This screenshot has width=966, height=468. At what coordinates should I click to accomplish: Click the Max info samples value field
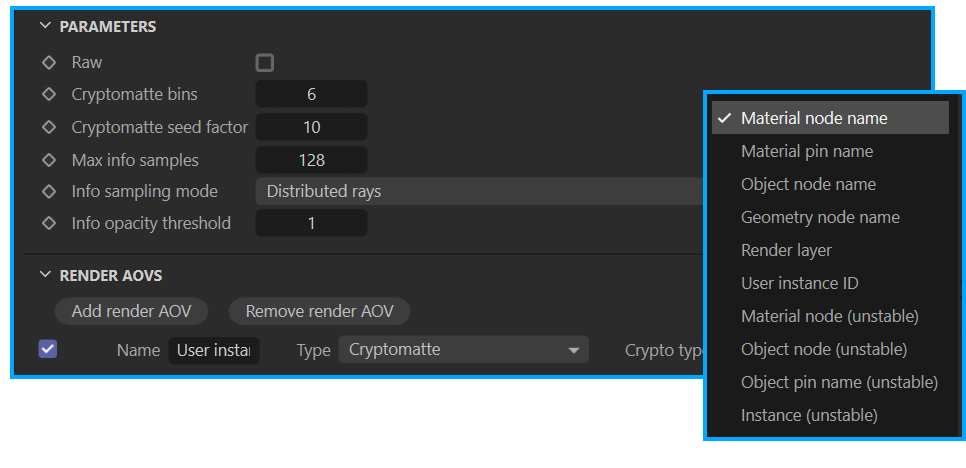click(x=311, y=160)
